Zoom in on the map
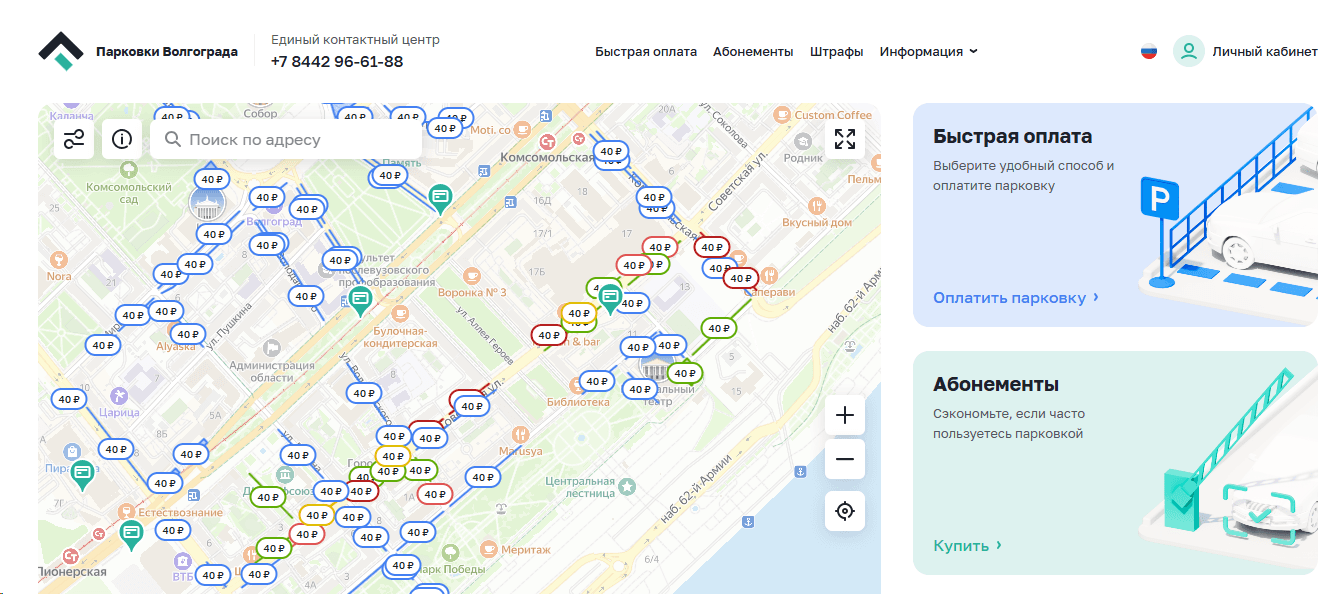Image resolution: width=1333 pixels, height=594 pixels. [845, 415]
